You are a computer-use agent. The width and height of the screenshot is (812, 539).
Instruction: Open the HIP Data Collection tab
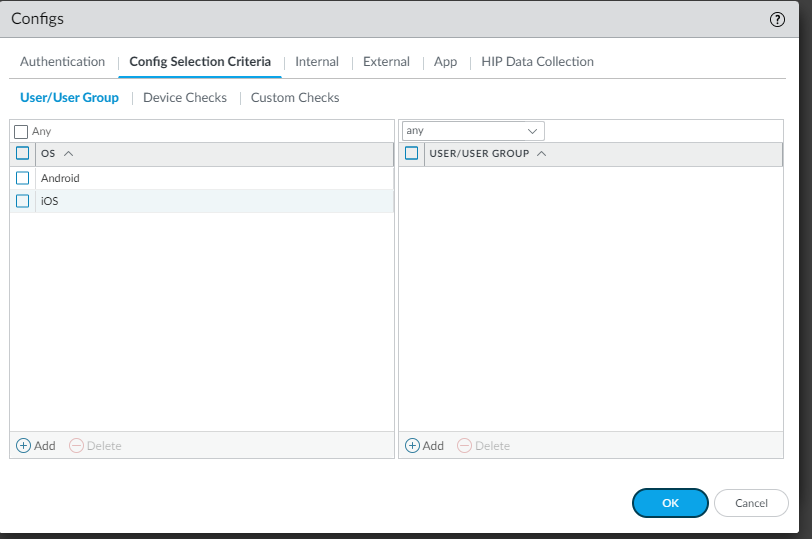[x=537, y=62]
